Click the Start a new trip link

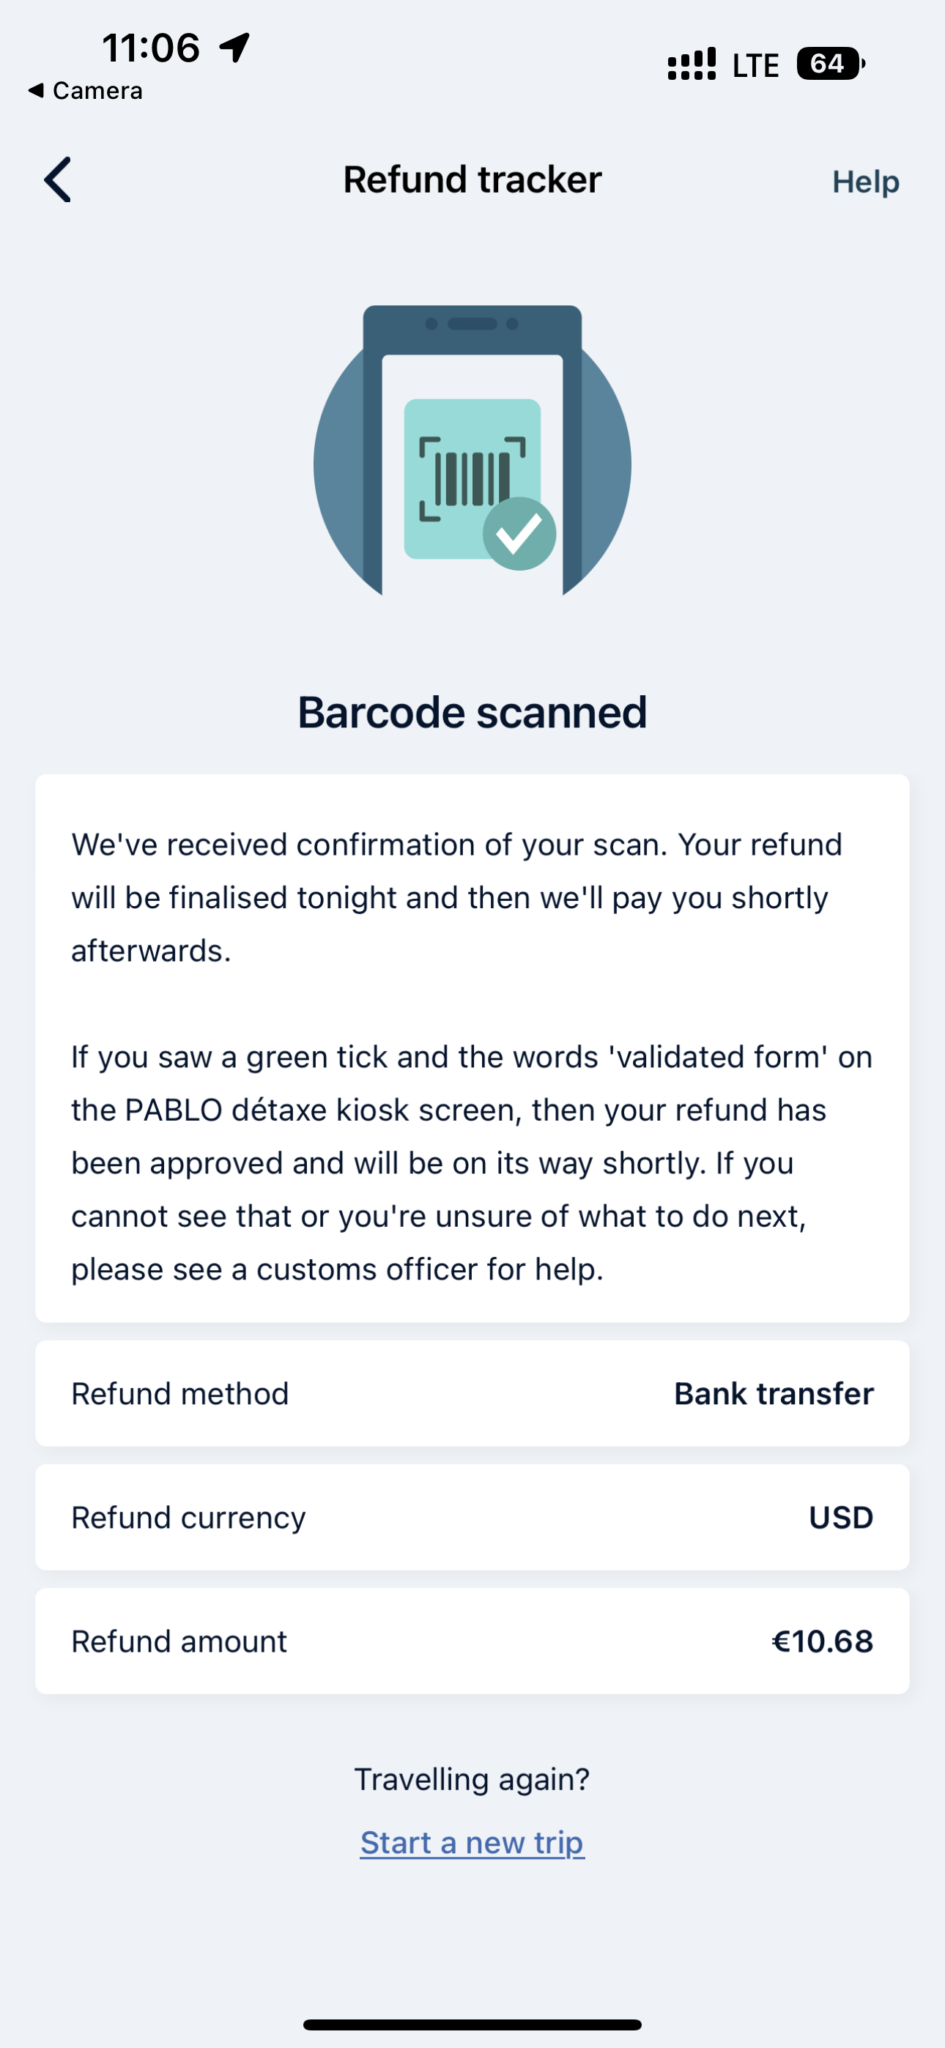pos(472,1842)
